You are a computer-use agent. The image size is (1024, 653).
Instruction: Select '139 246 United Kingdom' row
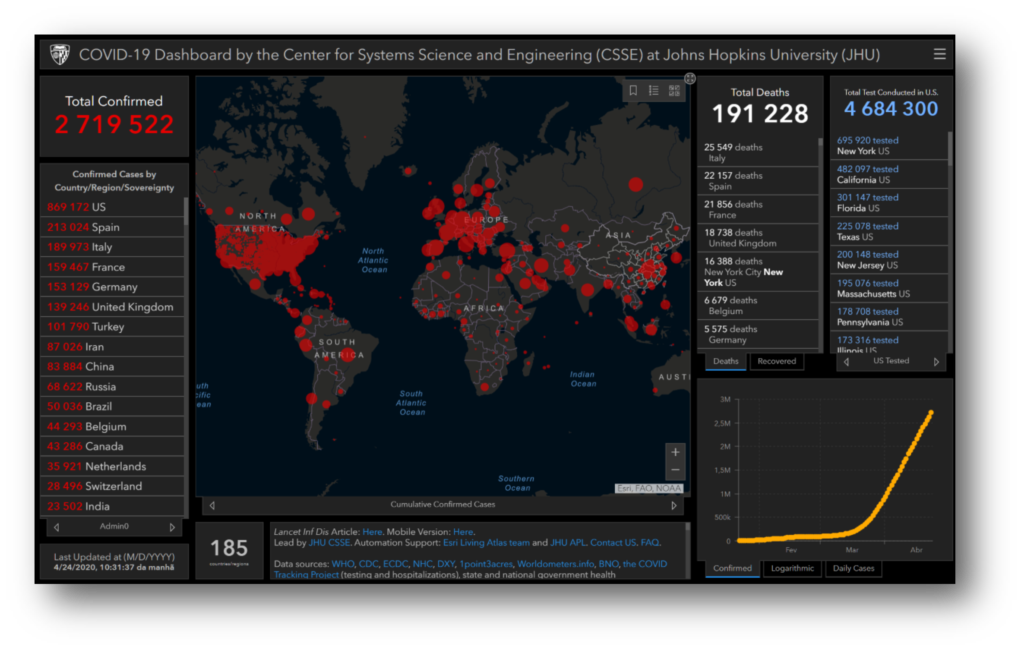[x=112, y=307]
